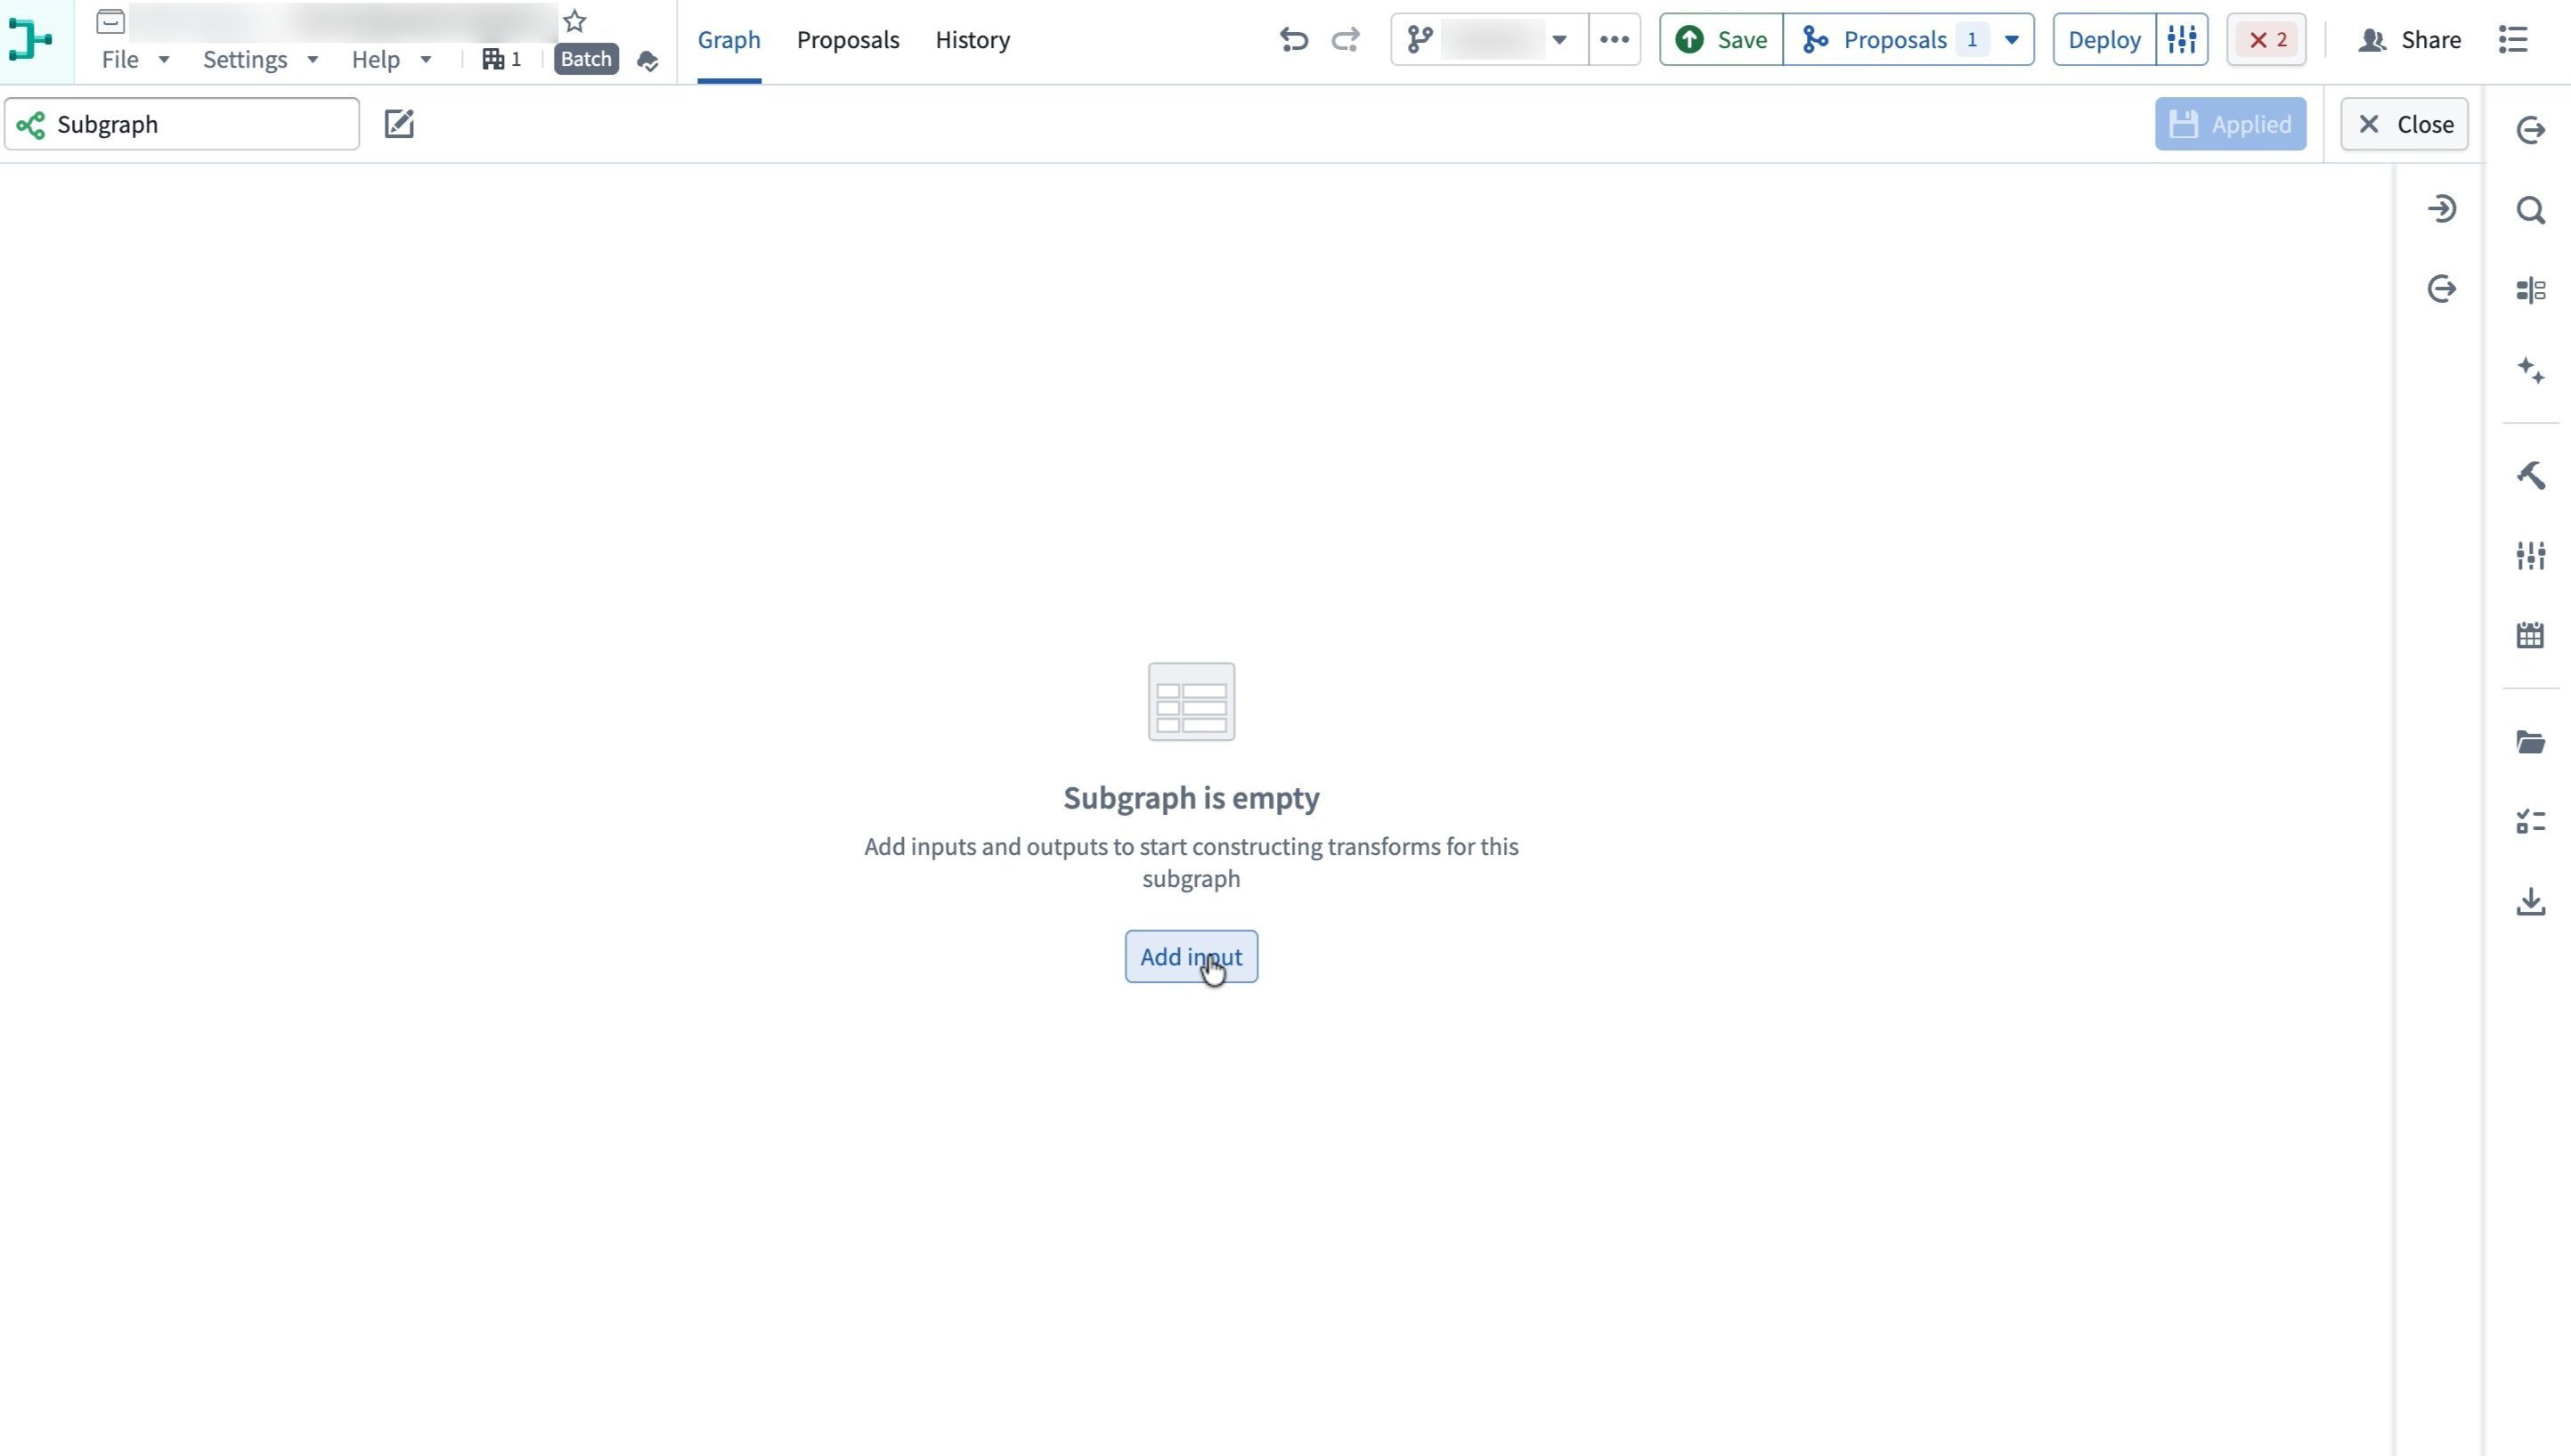Open the errors indicator showing 2
The height and width of the screenshot is (1456, 2571).
pyautogui.click(x=2266, y=40)
